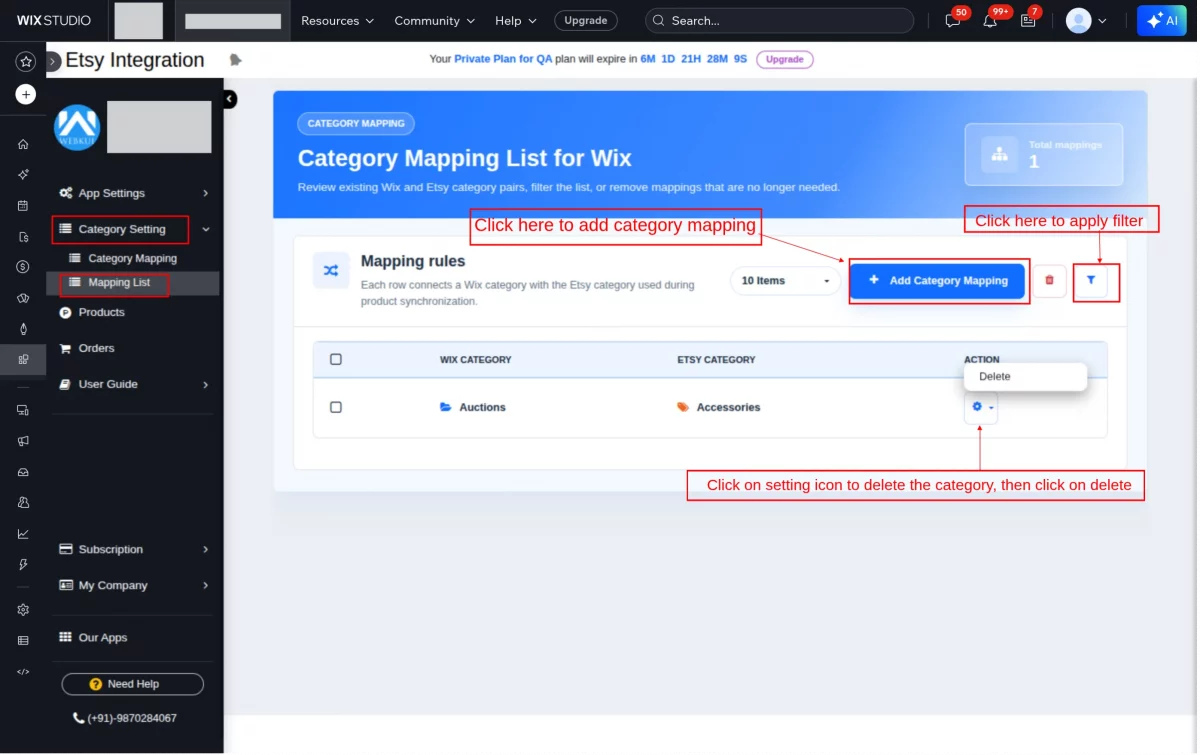Open the contacts people icon in sidebar
Screen dimensions: 1200x755
[x=23, y=502]
